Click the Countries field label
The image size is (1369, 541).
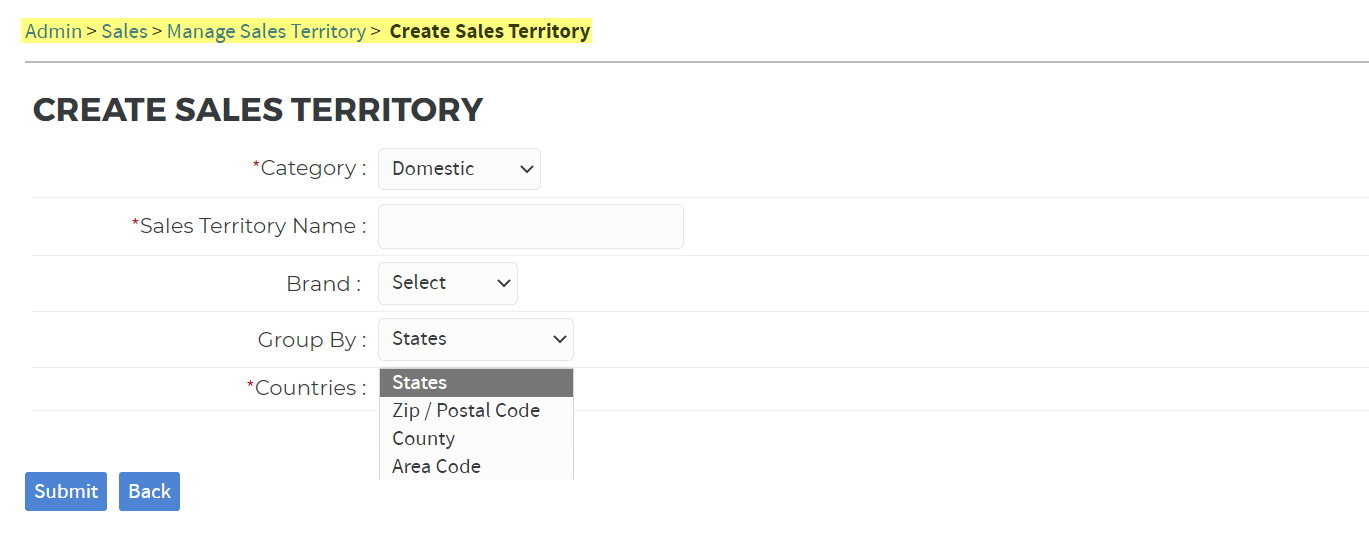(309, 388)
